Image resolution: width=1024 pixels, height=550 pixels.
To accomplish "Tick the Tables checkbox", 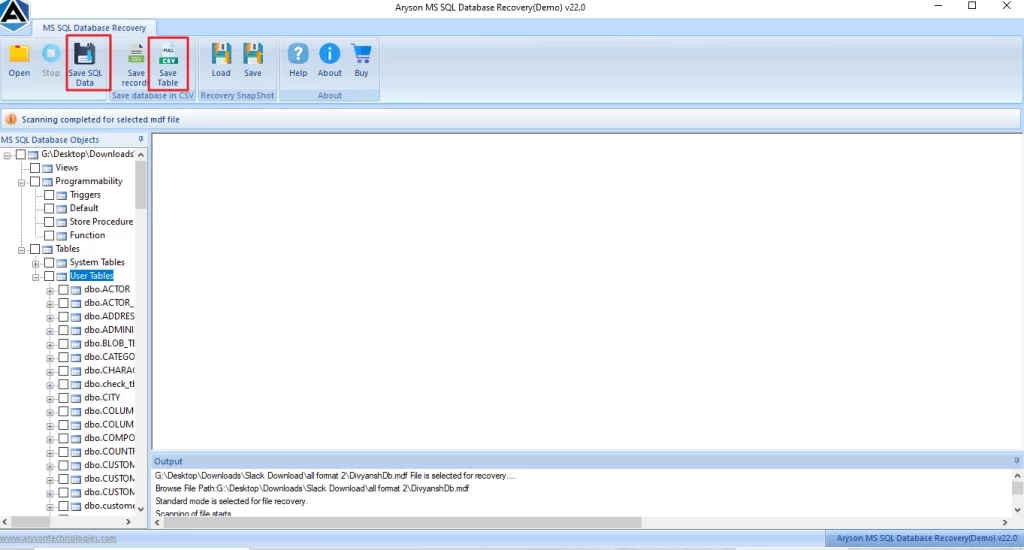I will point(35,249).
